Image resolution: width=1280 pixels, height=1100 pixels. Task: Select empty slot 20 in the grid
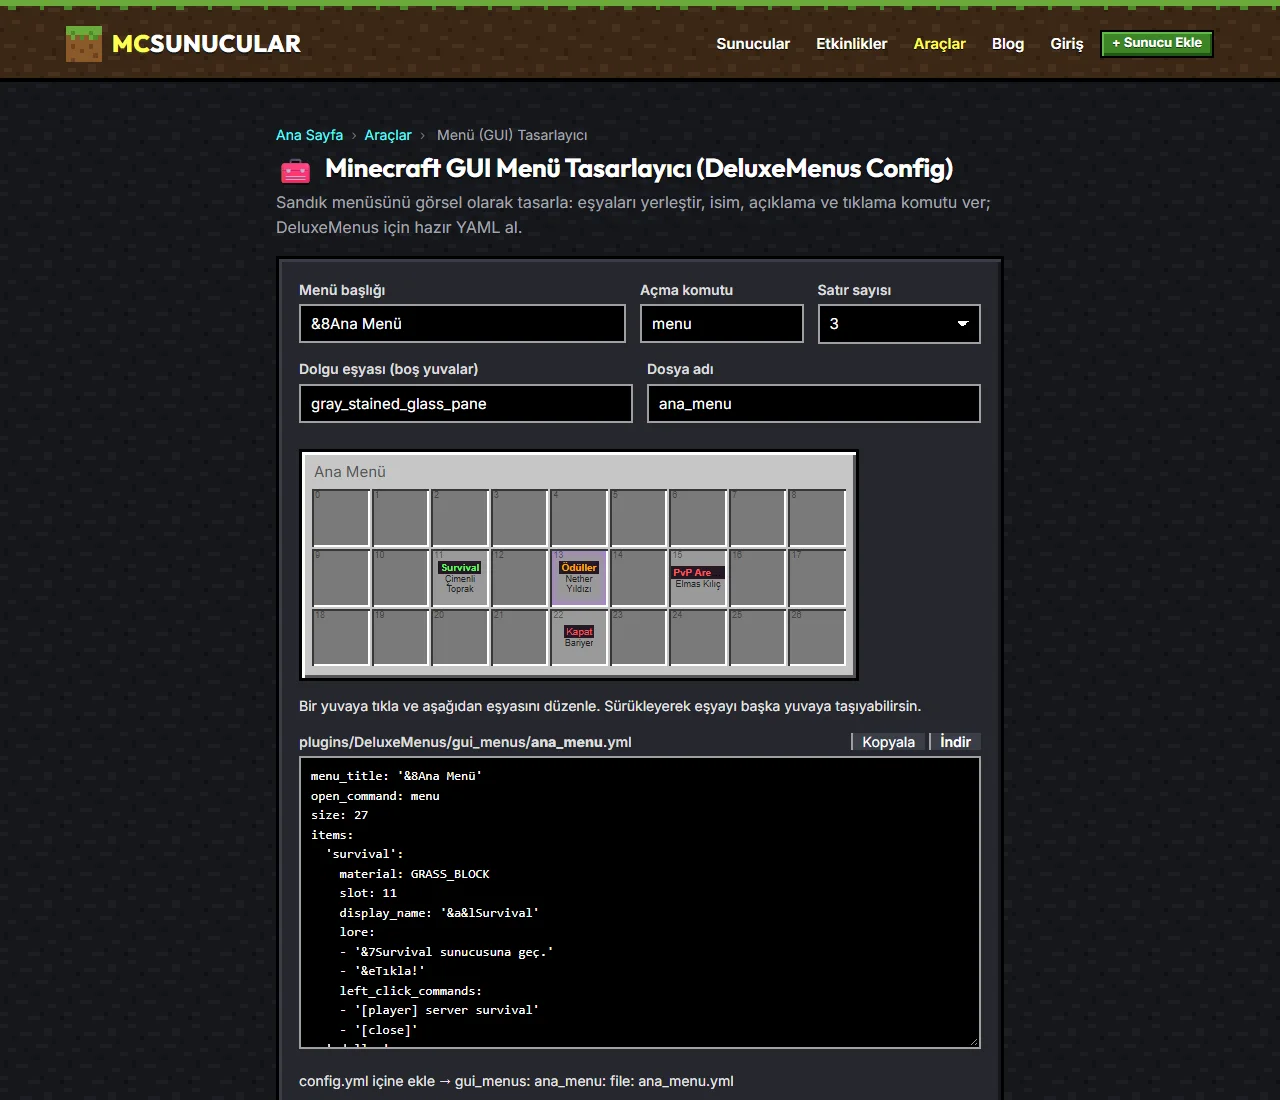(460, 638)
